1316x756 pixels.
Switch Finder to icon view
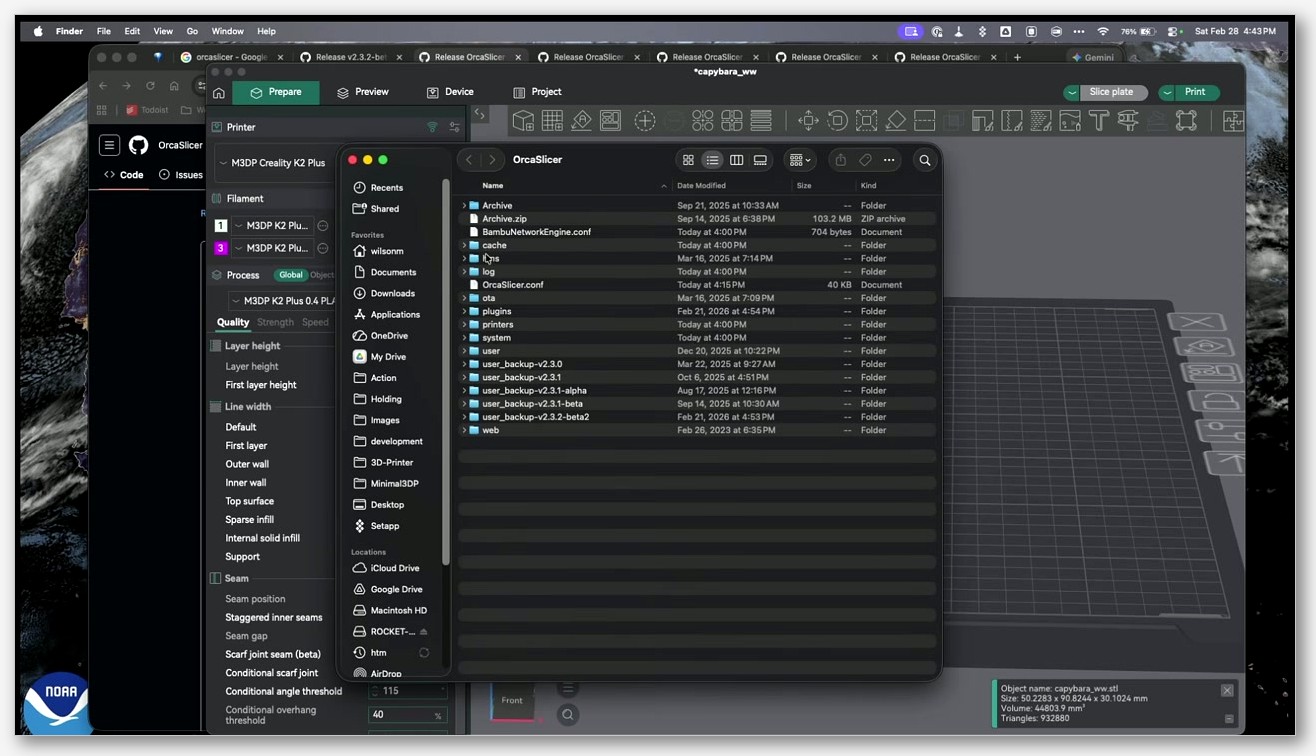(688, 160)
